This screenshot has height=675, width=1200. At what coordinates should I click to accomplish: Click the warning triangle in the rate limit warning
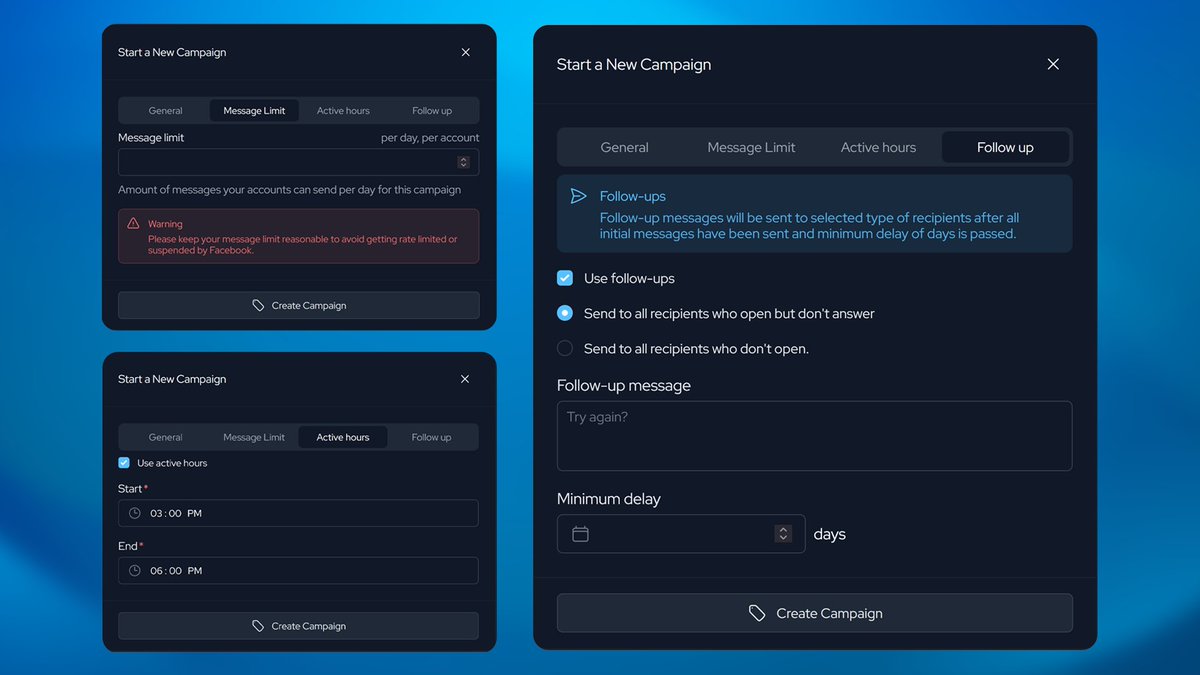[x=134, y=223]
